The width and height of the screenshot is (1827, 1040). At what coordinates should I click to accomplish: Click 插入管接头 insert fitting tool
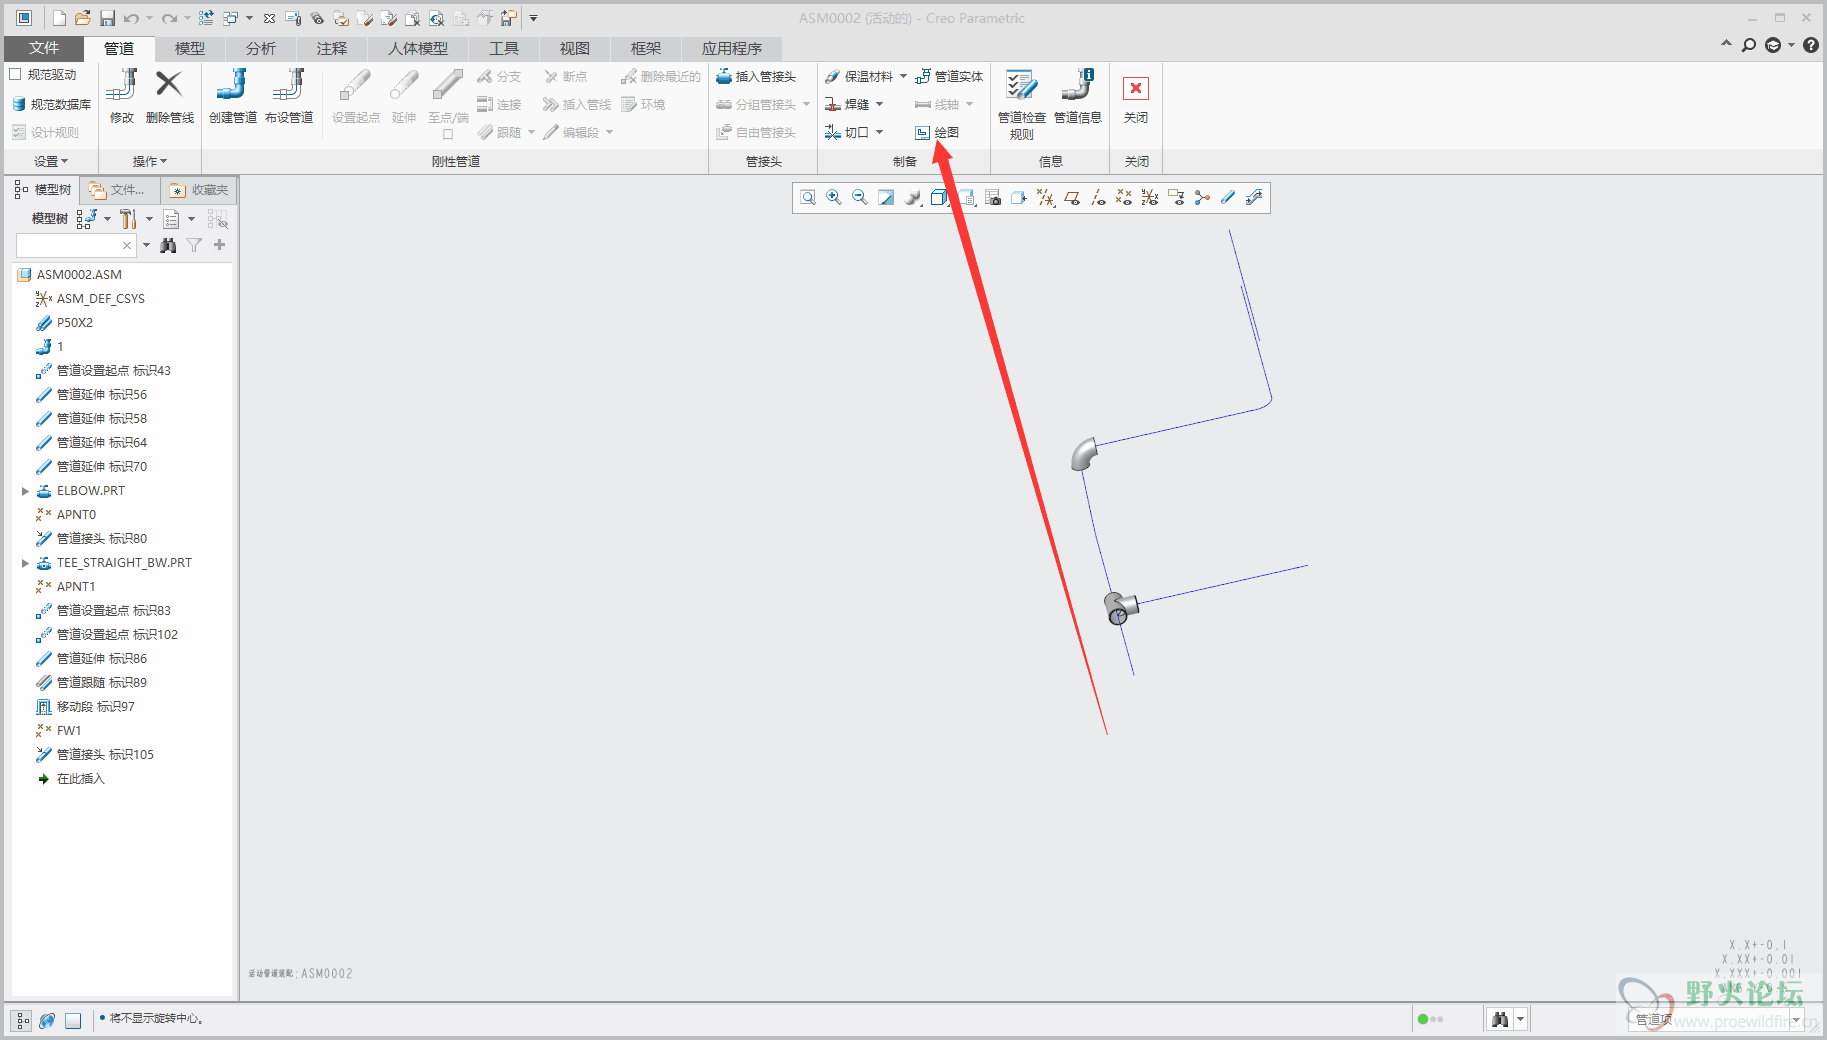point(756,76)
